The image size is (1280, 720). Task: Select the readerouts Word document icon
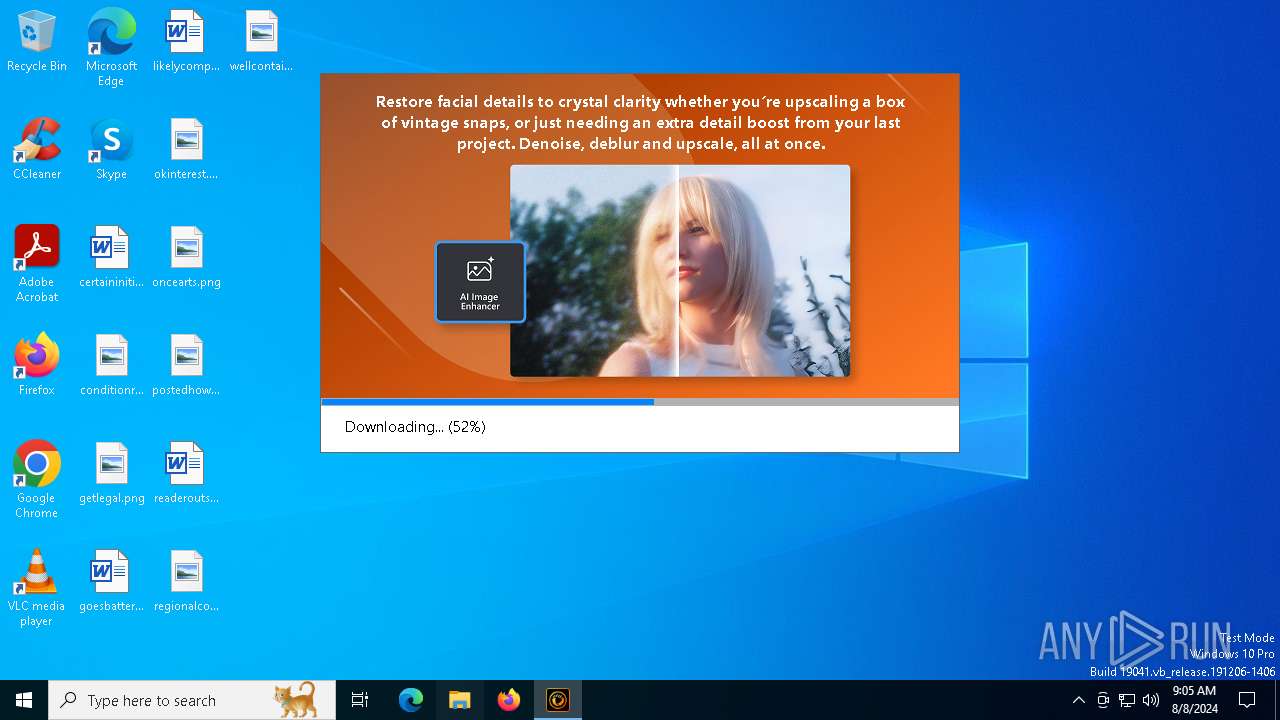pos(186,474)
